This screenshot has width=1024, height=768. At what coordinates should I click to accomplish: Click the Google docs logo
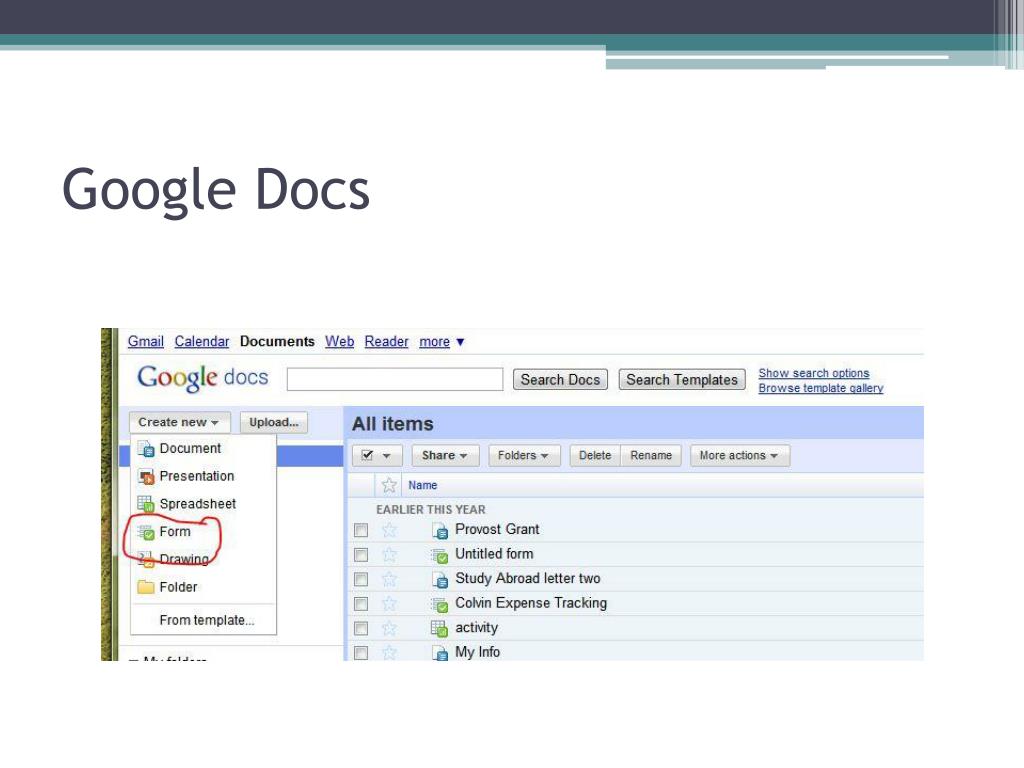(x=202, y=377)
